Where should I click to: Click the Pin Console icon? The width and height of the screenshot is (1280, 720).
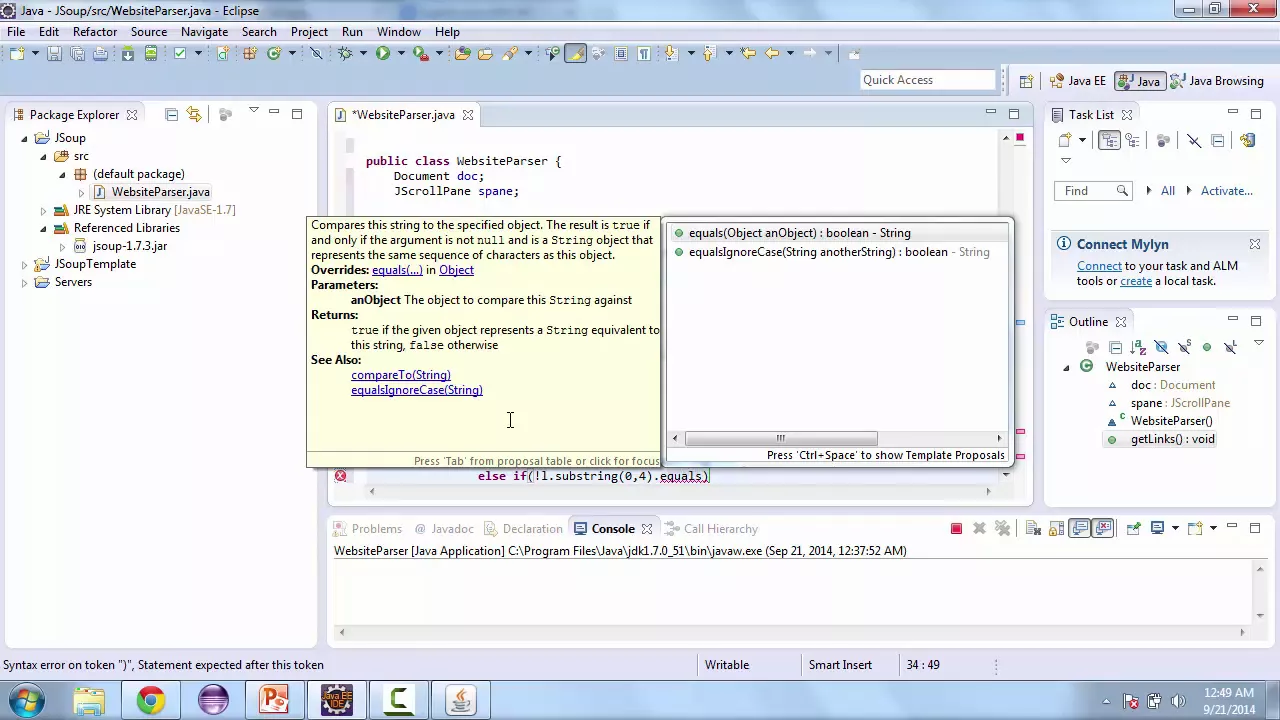click(x=1133, y=528)
